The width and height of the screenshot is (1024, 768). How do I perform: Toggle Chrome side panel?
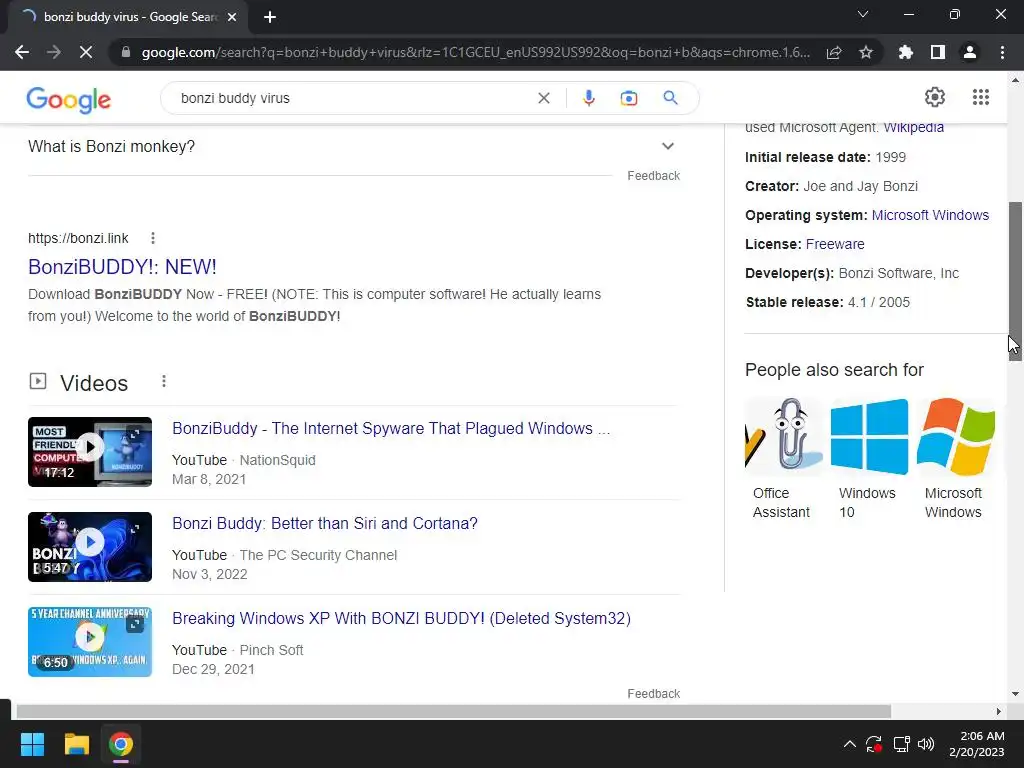(x=938, y=52)
